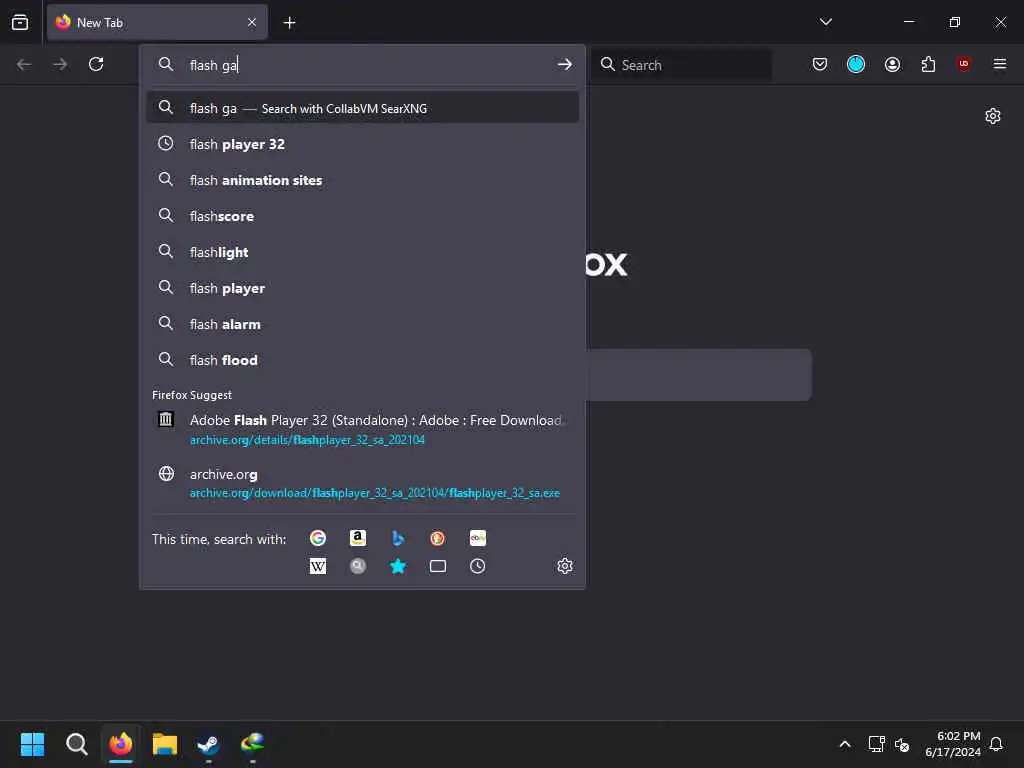
Task: Click the cyan circle extension icon
Action: click(856, 64)
